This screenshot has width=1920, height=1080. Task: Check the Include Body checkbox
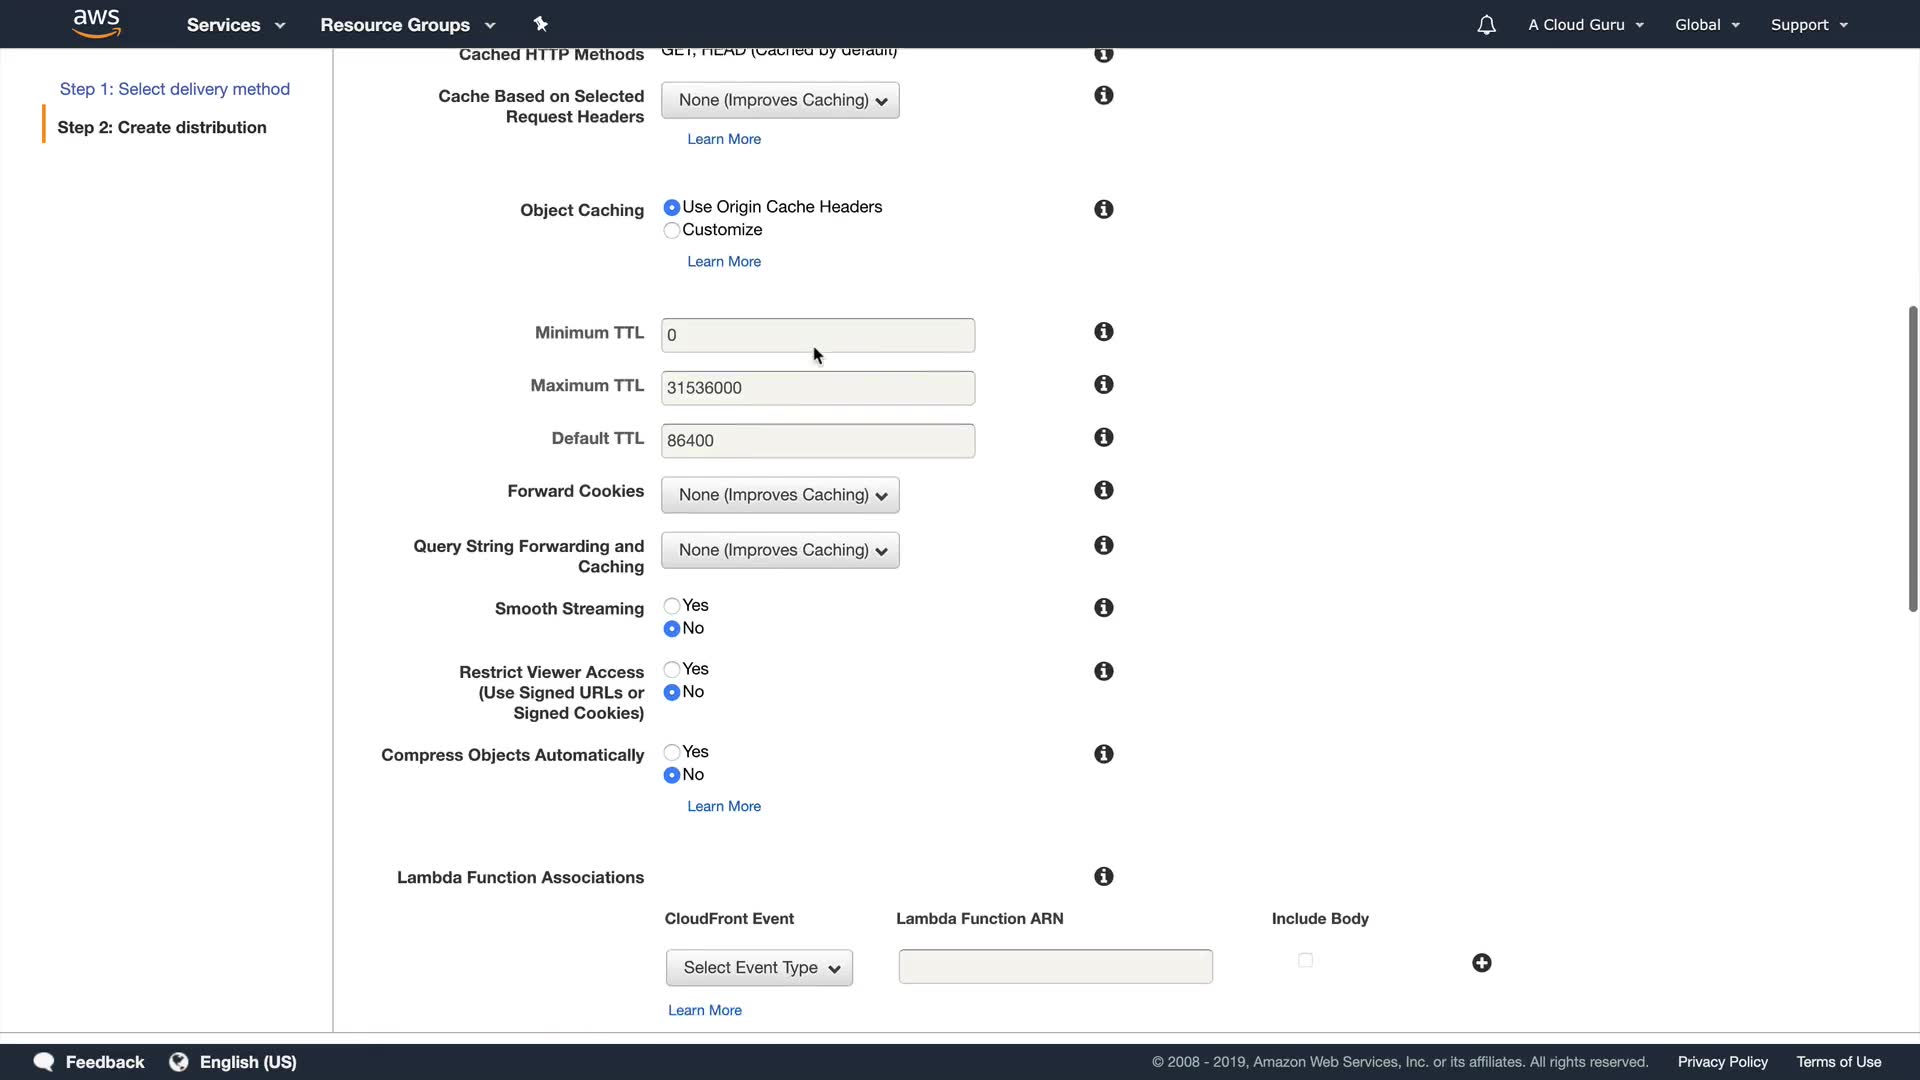pyautogui.click(x=1305, y=961)
